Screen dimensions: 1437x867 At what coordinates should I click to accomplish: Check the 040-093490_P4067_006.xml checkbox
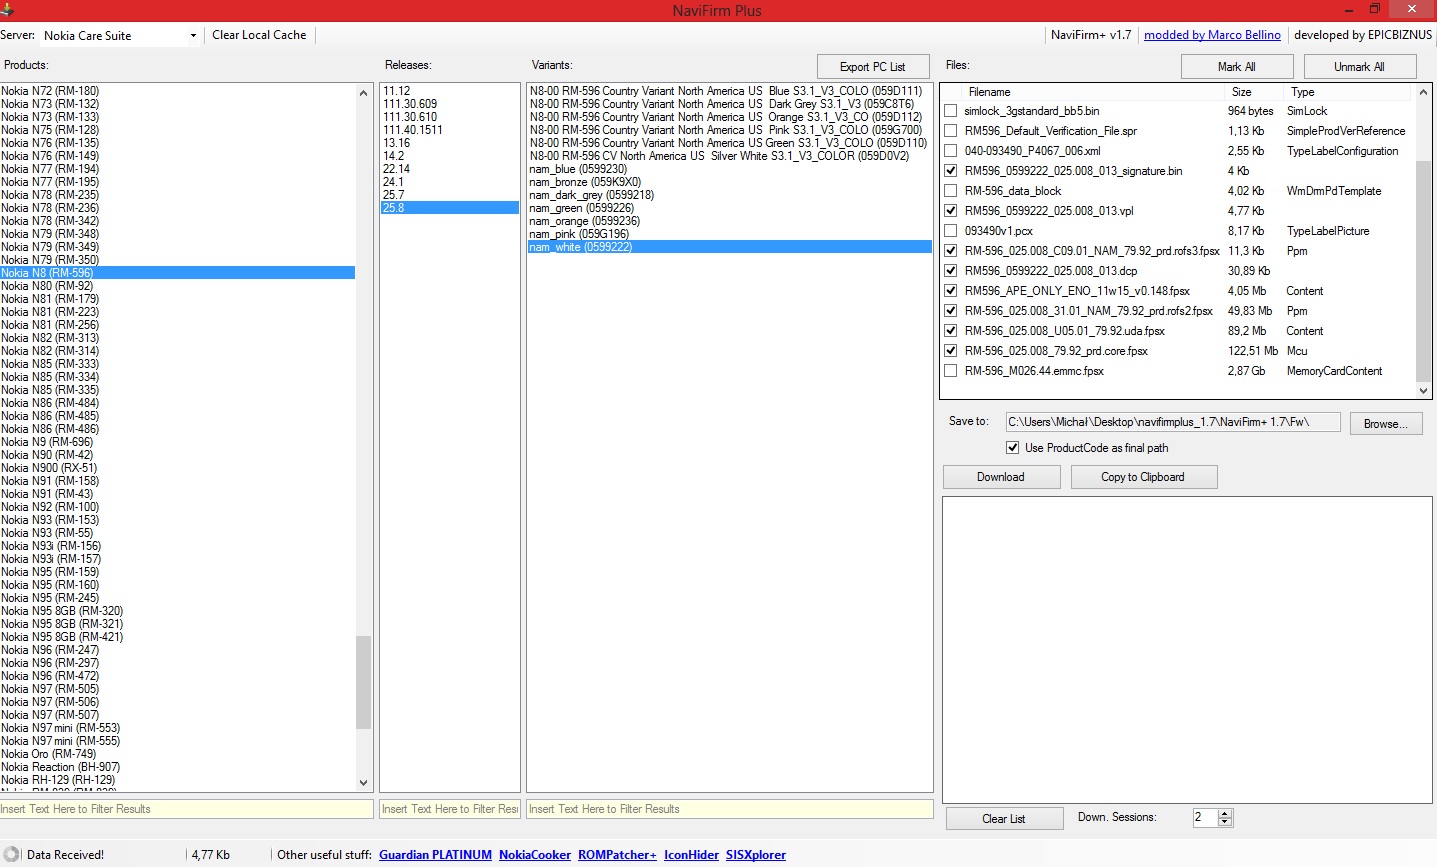pos(950,151)
